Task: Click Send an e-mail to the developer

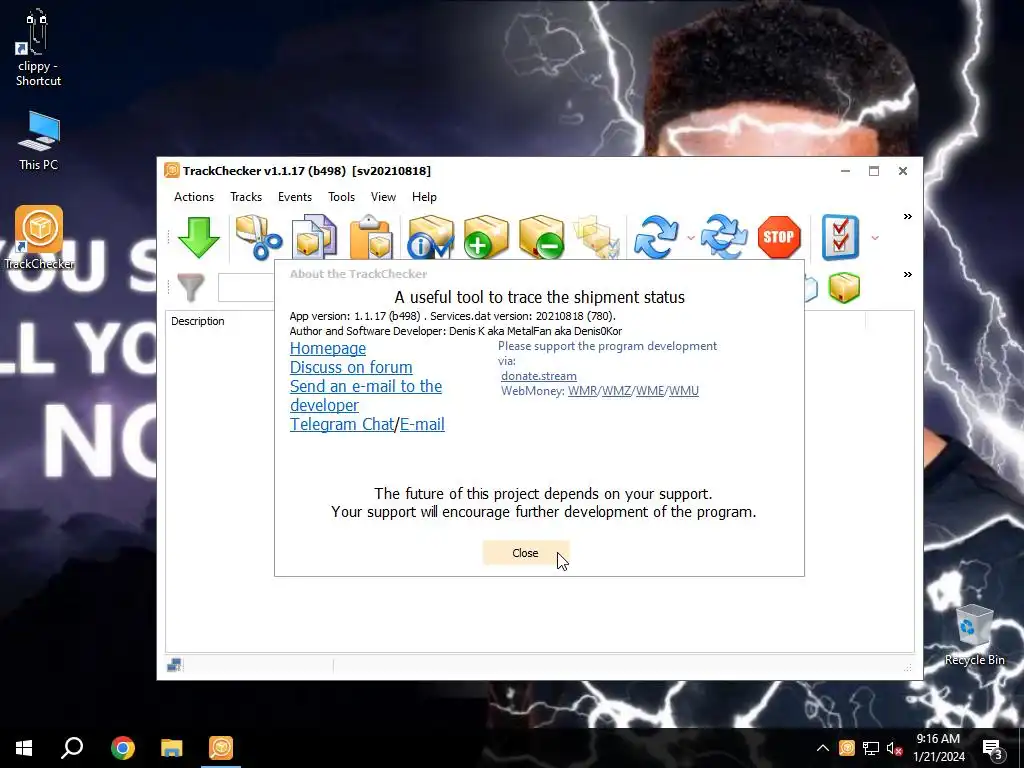Action: tap(366, 395)
